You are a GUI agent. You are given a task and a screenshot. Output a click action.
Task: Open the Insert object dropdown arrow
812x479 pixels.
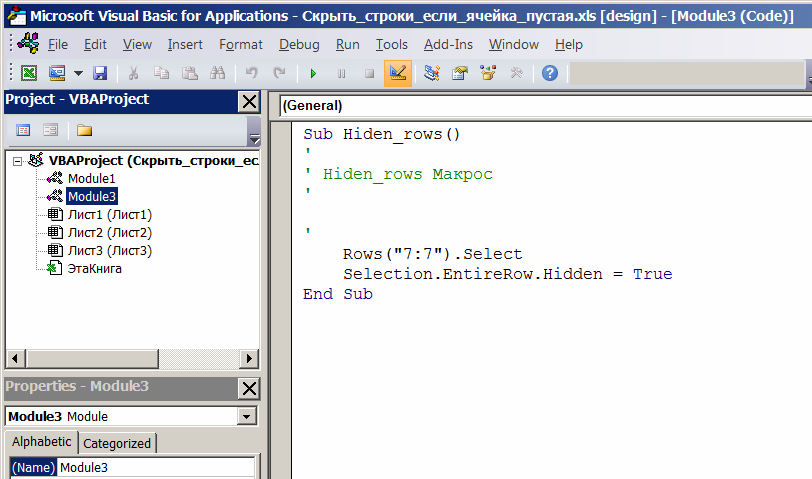(x=78, y=73)
